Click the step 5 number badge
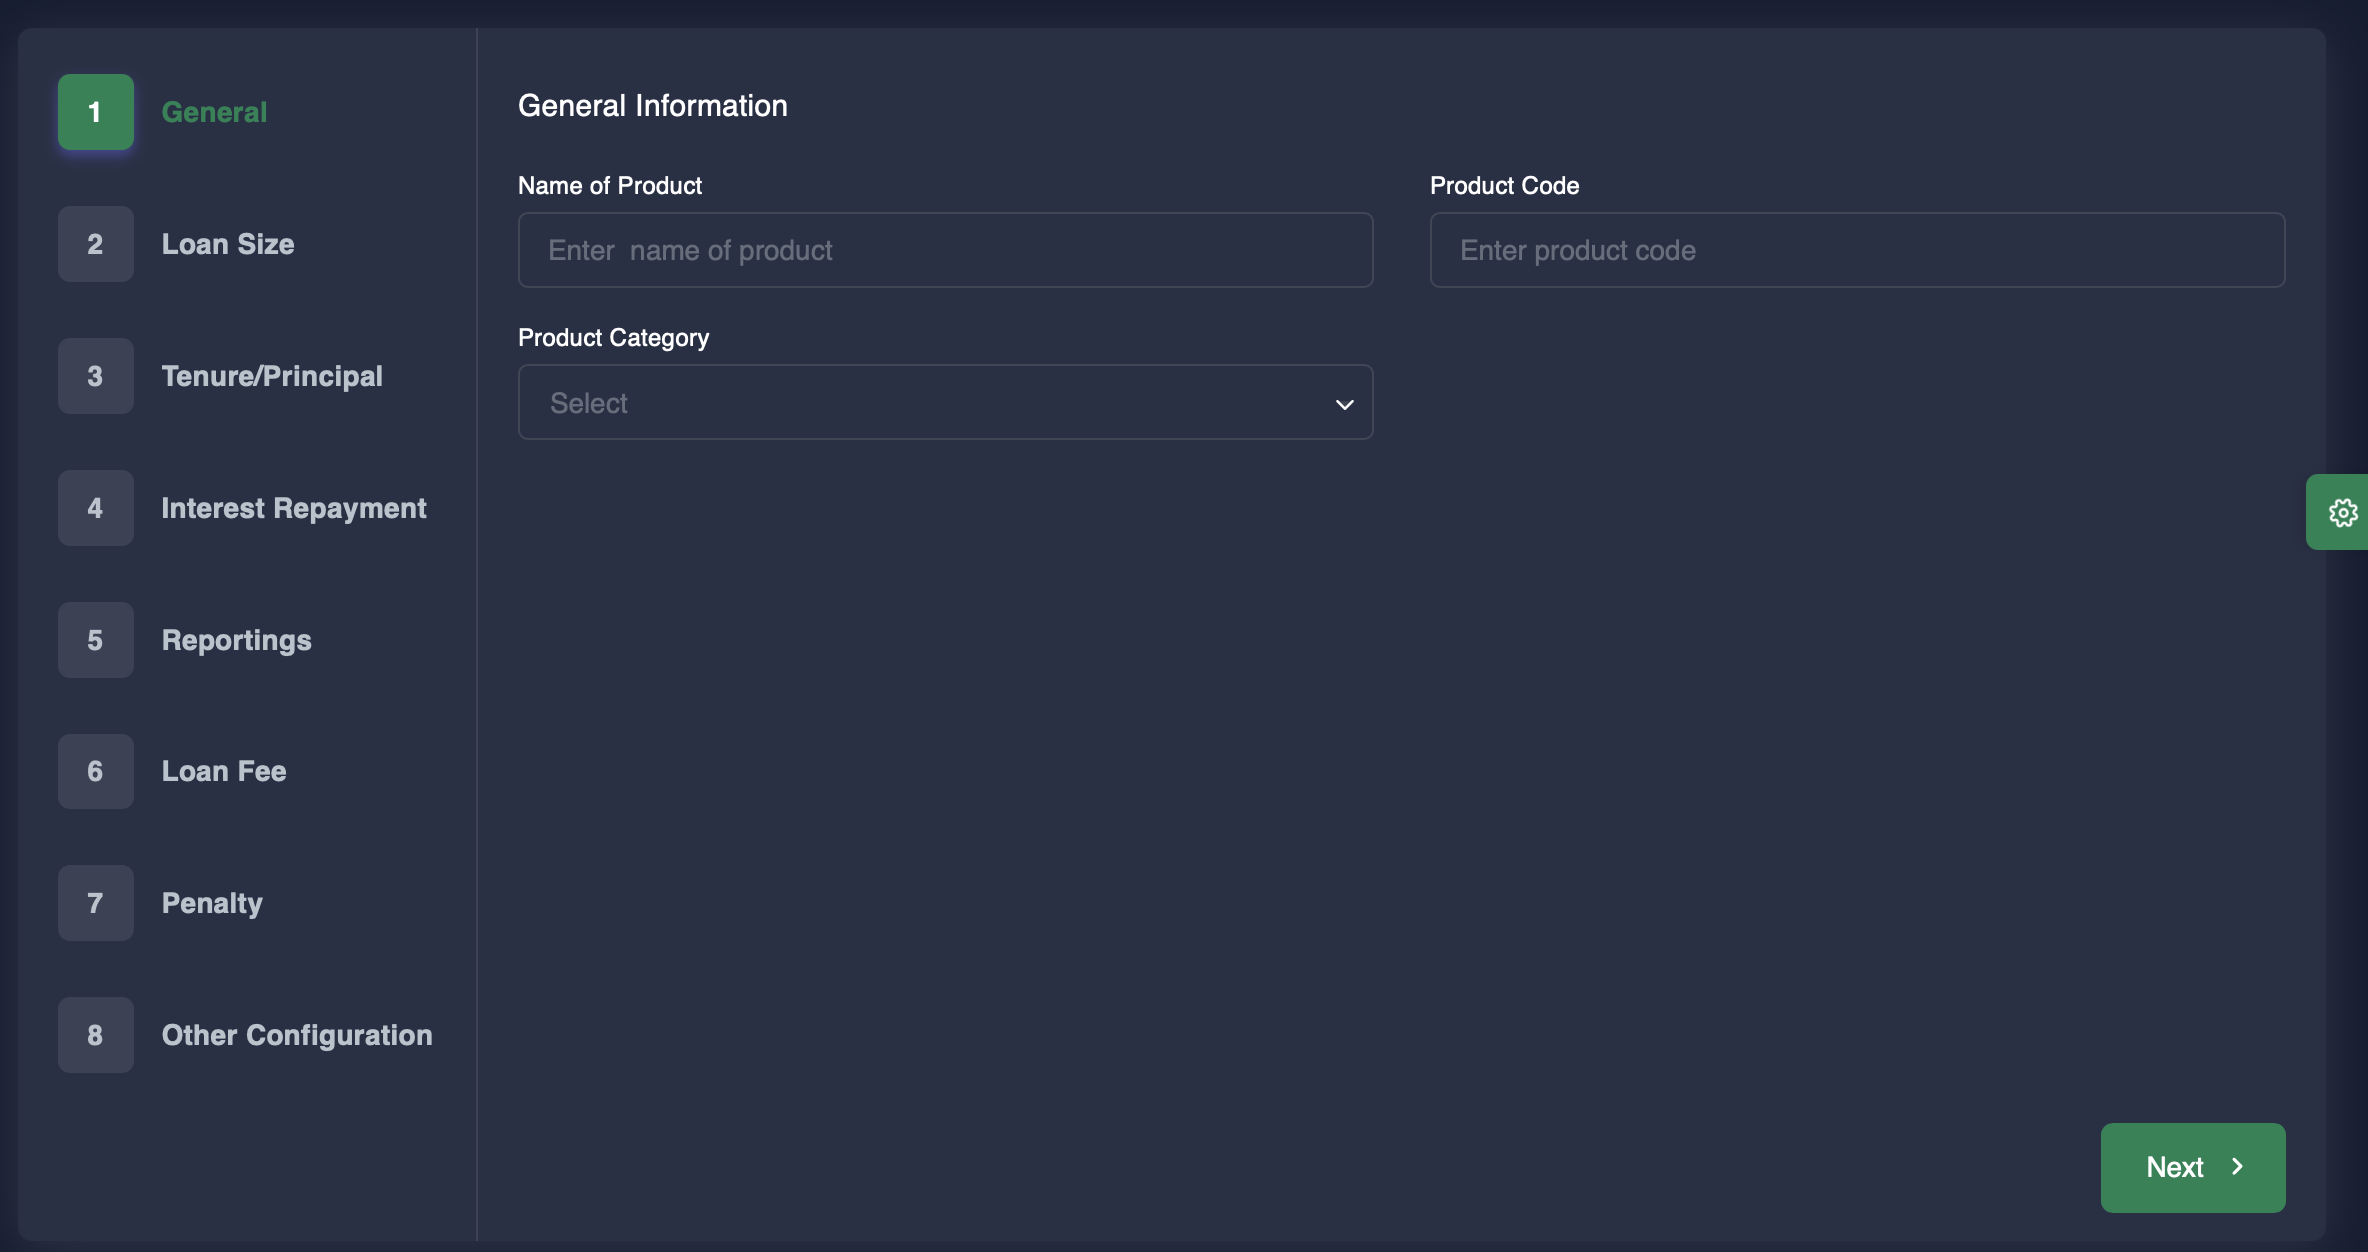Screen dimensions: 2368x1252 click(95, 640)
